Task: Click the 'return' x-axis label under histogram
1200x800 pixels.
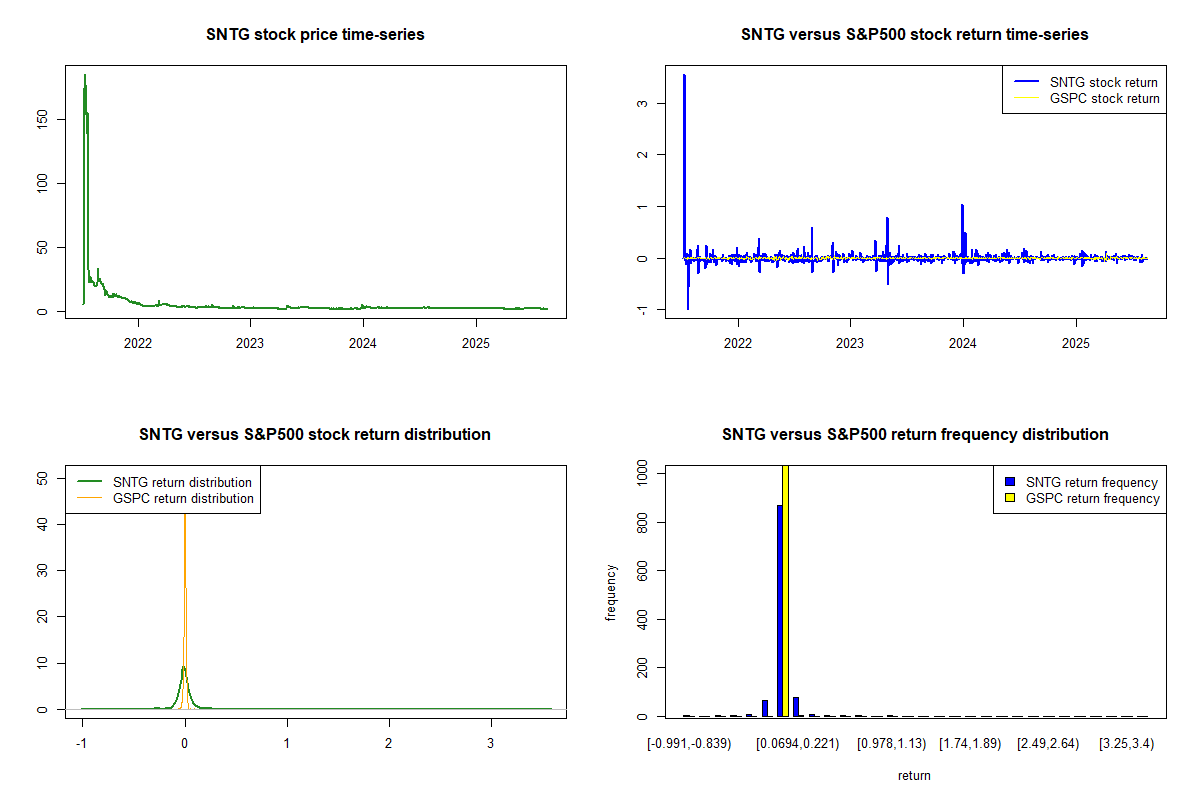Action: click(x=914, y=775)
